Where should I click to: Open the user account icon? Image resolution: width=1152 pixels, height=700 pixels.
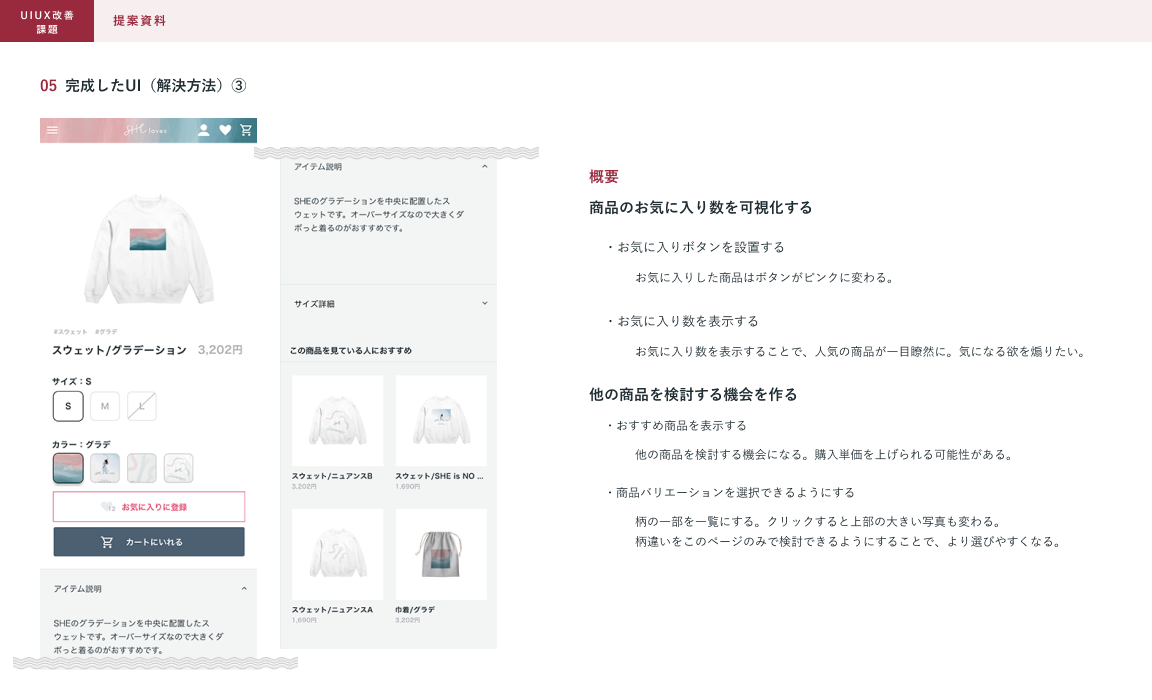coord(204,130)
